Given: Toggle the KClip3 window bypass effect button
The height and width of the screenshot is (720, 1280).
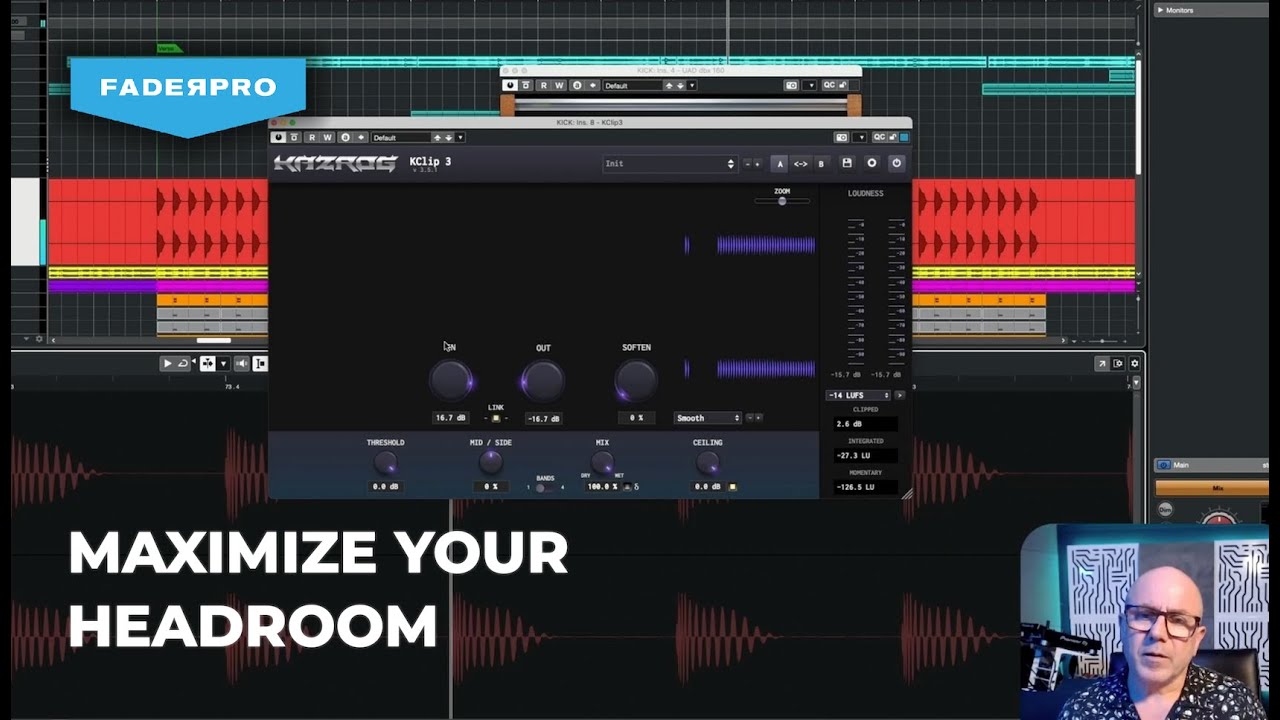Looking at the screenshot, I should (x=295, y=137).
